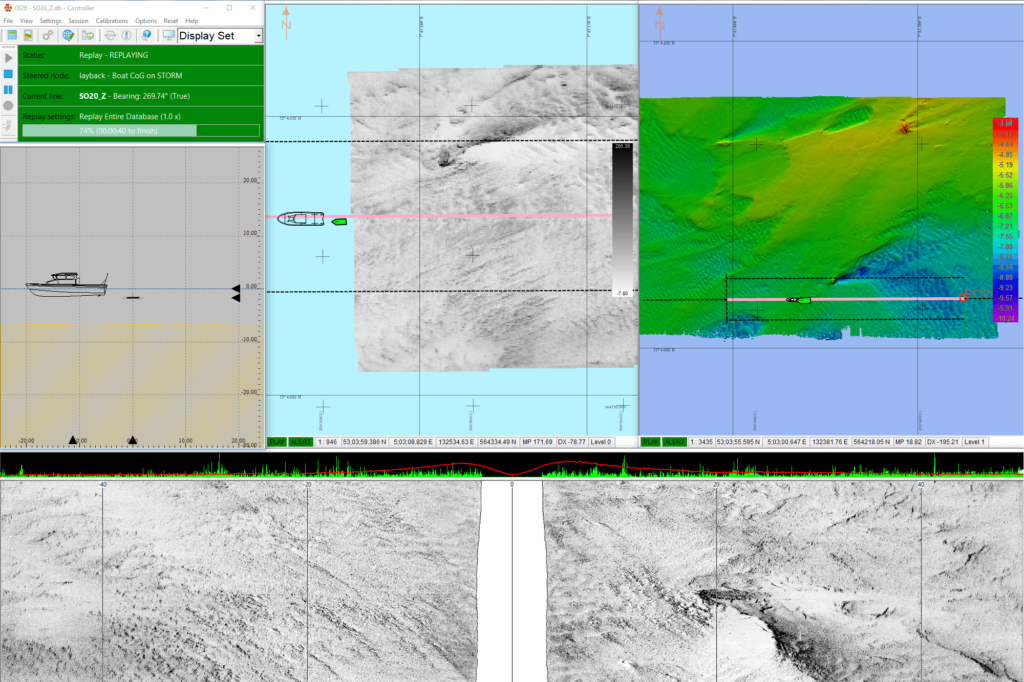1024x682 pixels.
Task: Click red line-end circle in bathymetry map
Action: tap(963, 298)
